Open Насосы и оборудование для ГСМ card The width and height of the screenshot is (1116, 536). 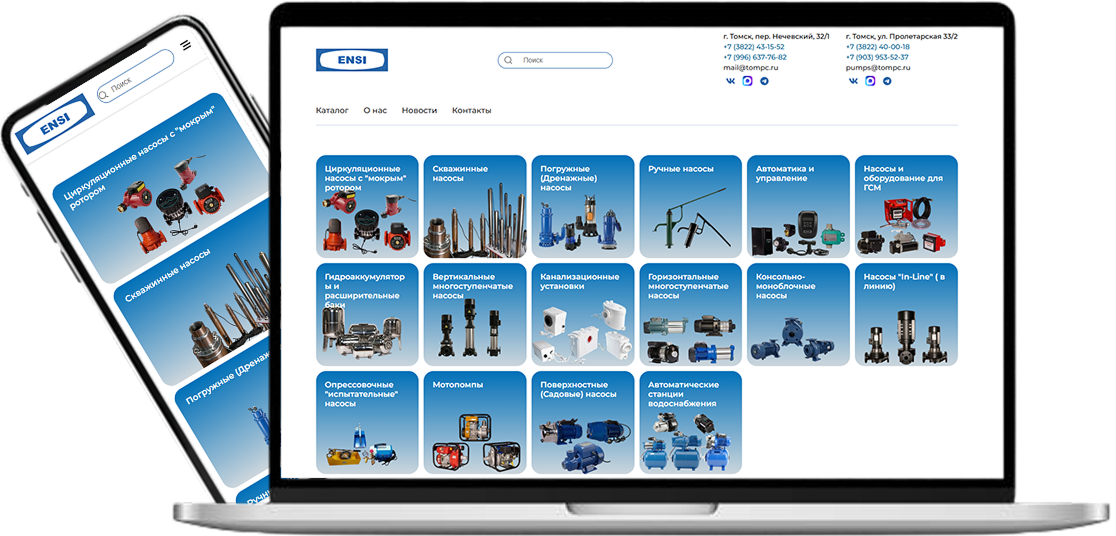(906, 206)
